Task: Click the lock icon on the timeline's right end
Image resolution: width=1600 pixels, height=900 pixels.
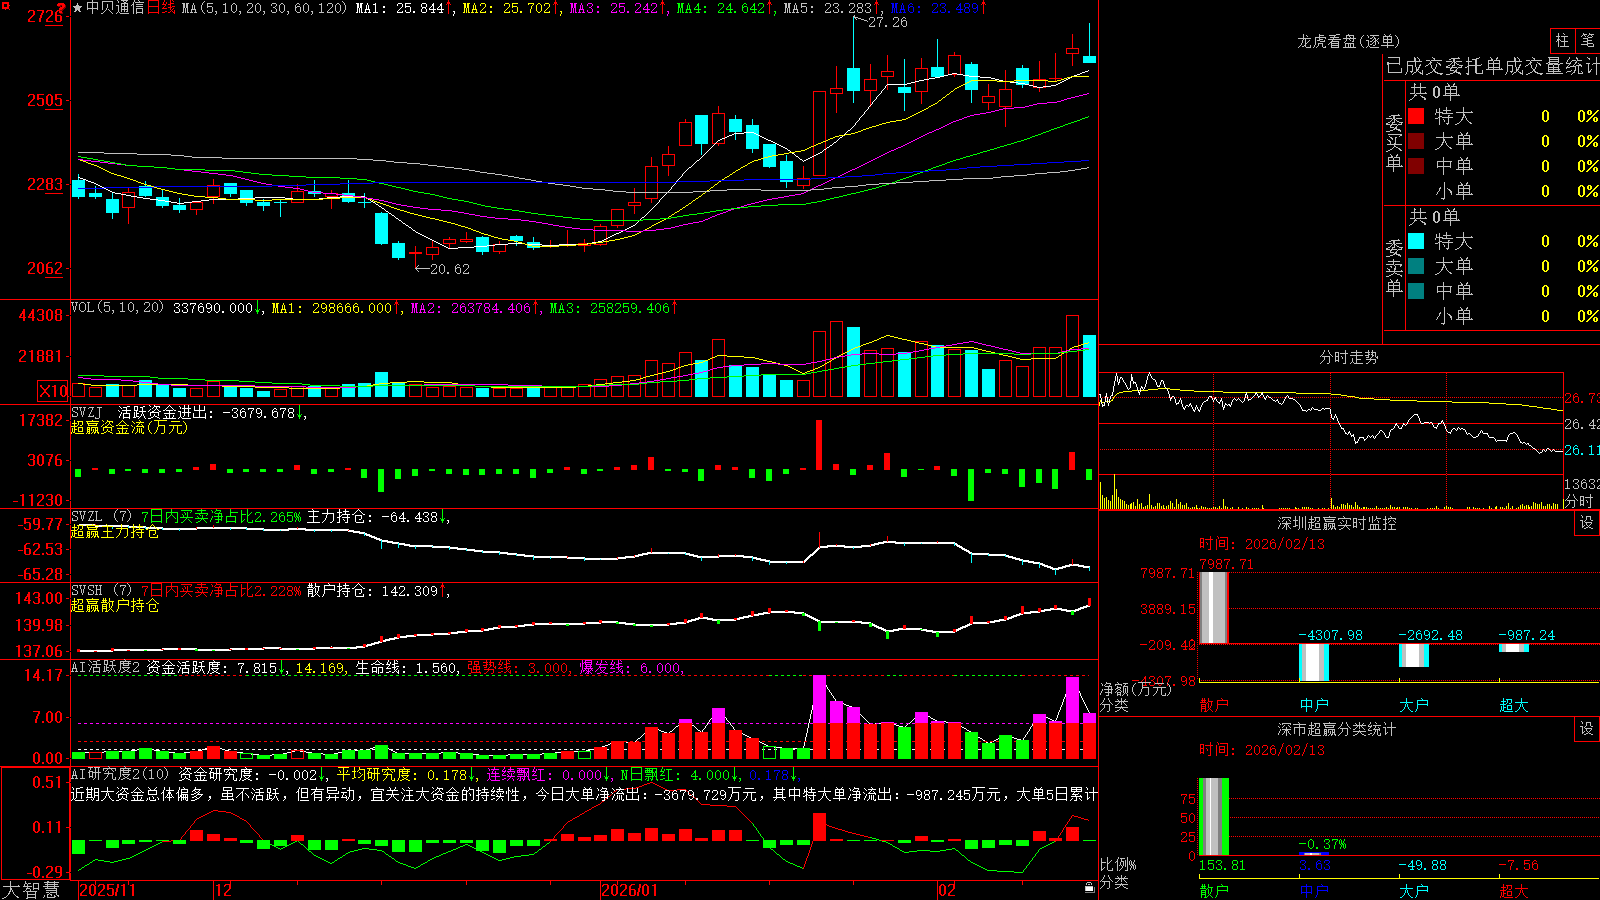Action: click(x=1090, y=888)
